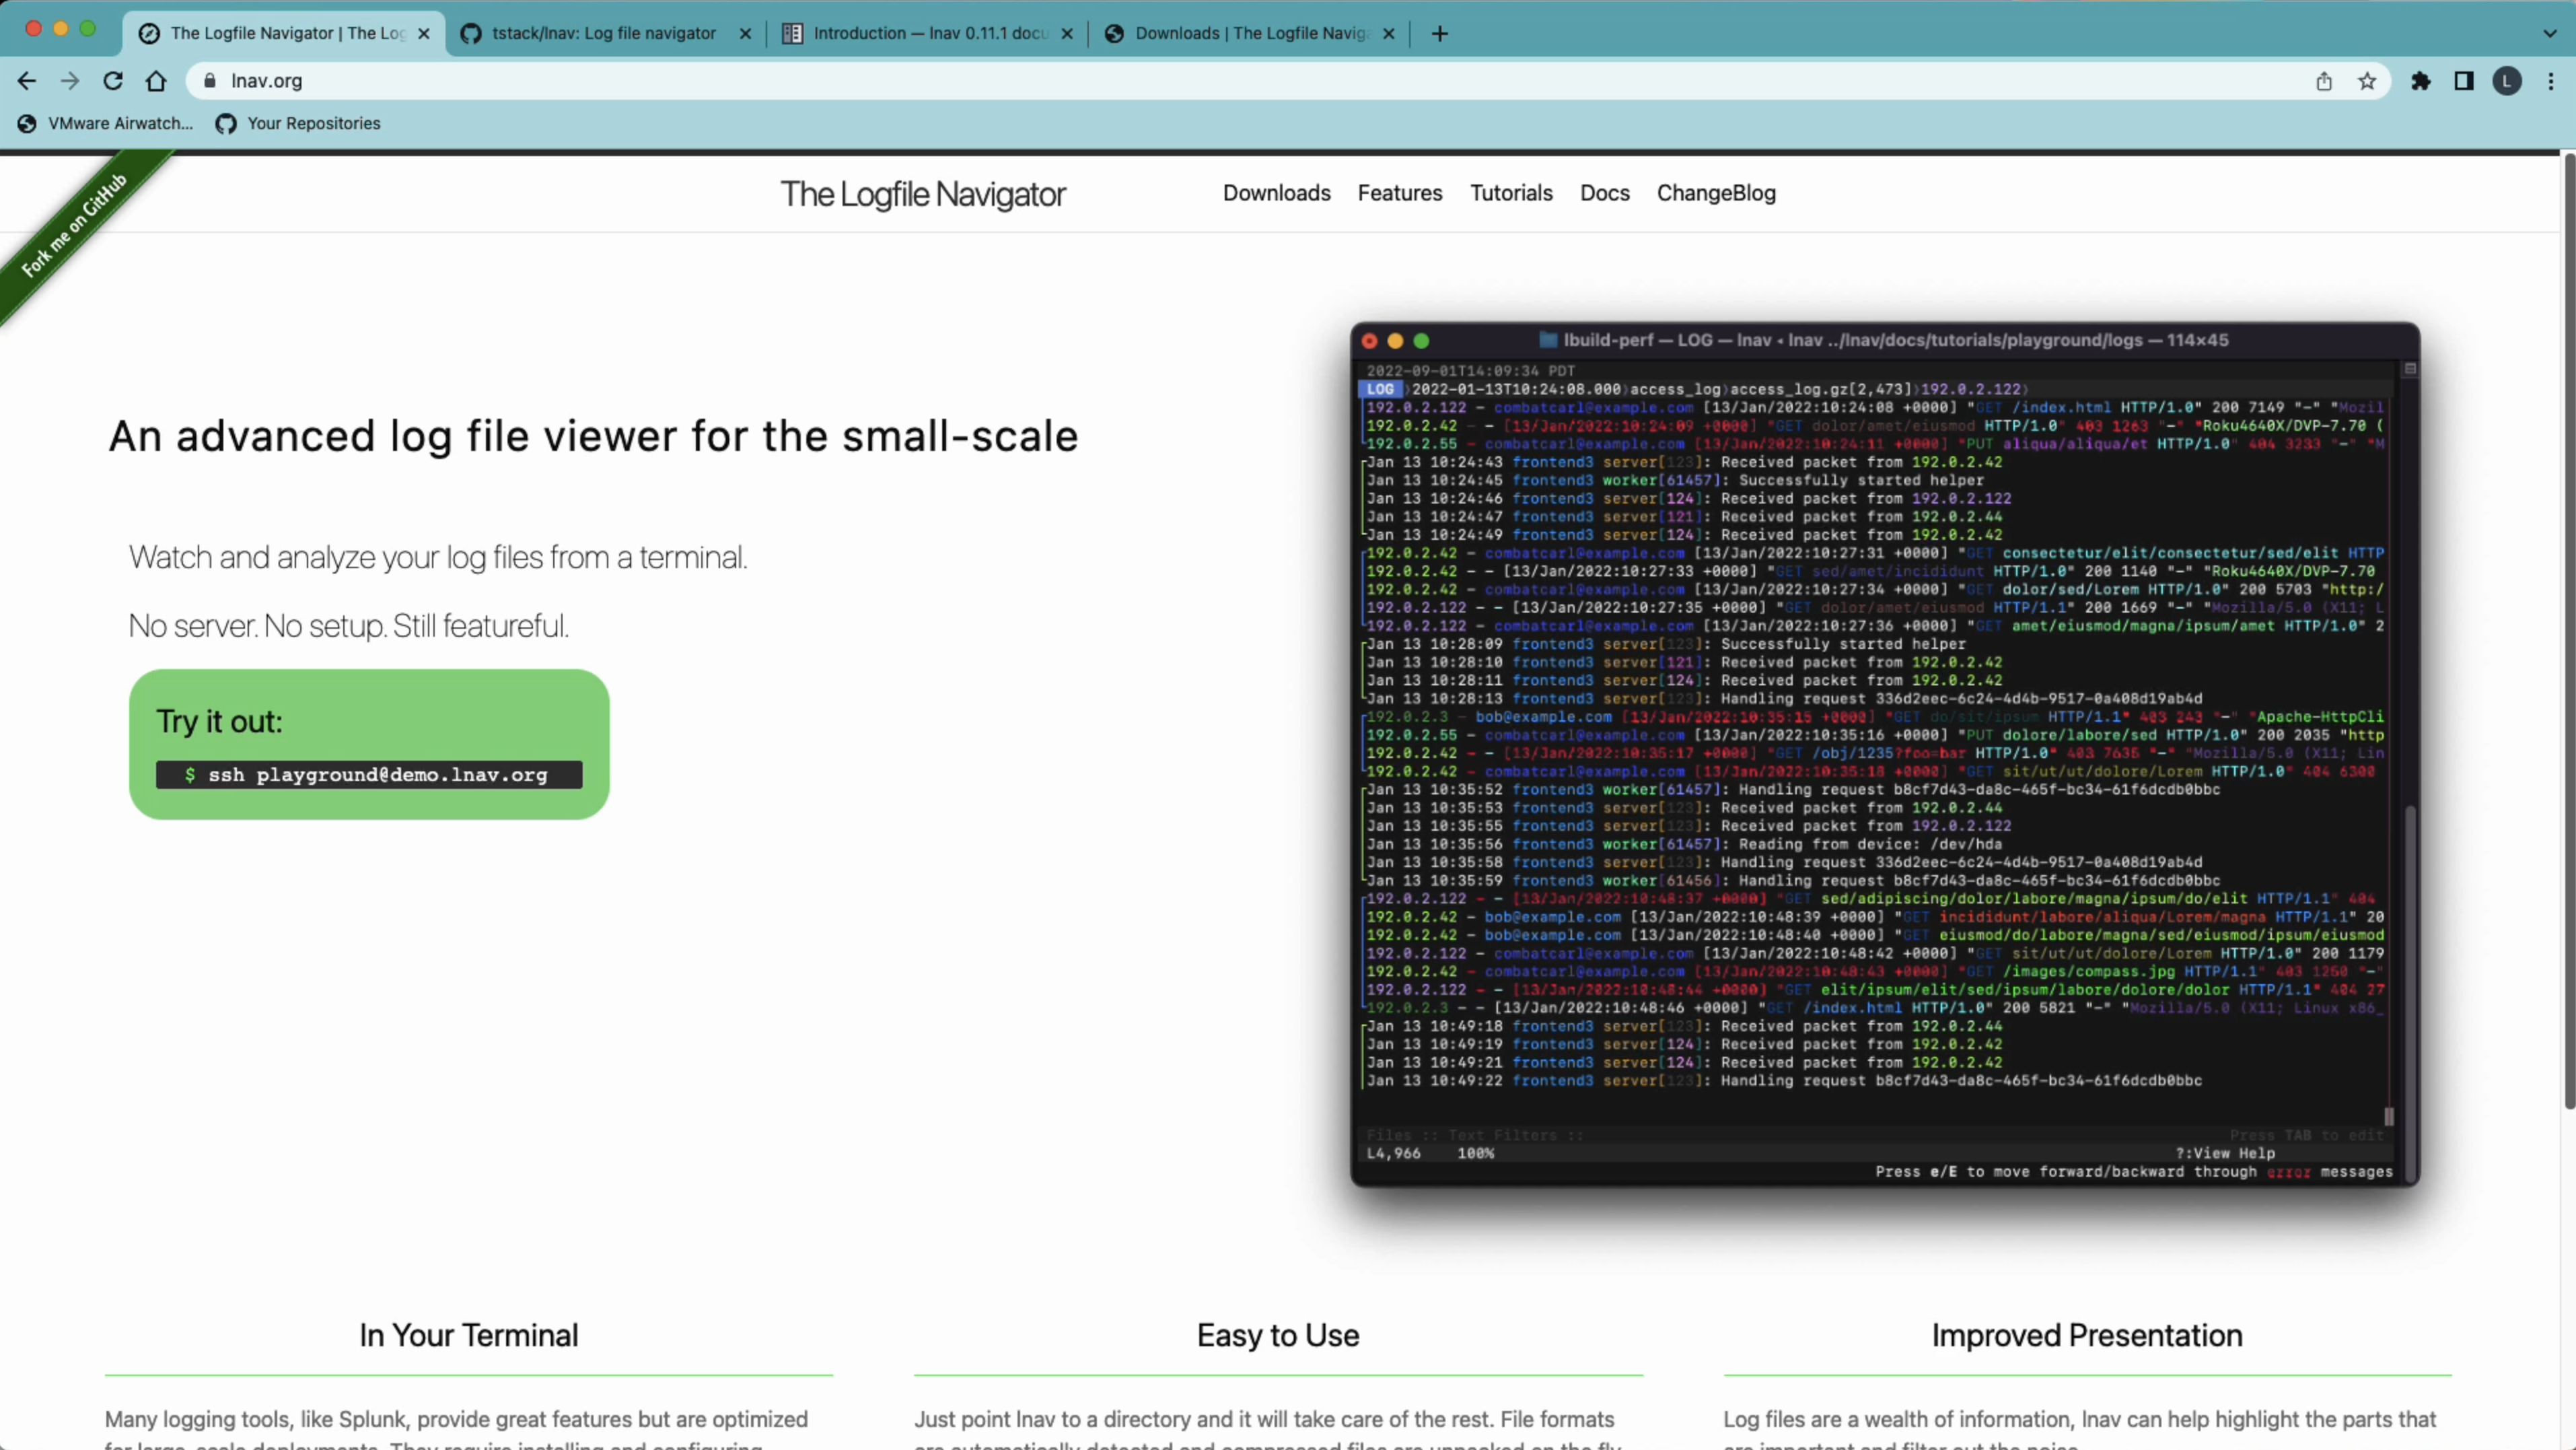Open the profile avatar L
Viewport: 2576px width, 1450px height.
tap(2507, 81)
